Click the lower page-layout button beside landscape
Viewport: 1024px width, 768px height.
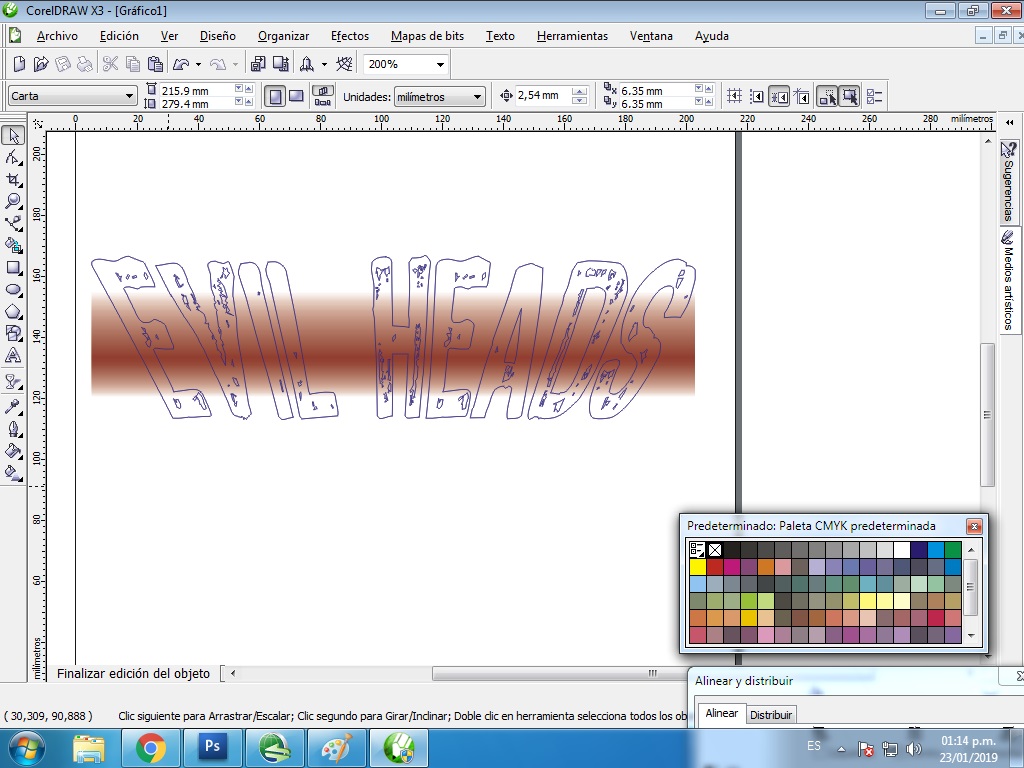(x=323, y=103)
